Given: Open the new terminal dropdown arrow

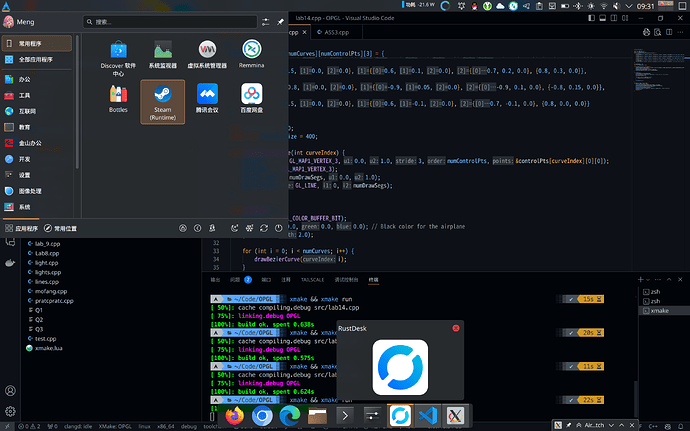Looking at the screenshot, I should tap(648, 280).
